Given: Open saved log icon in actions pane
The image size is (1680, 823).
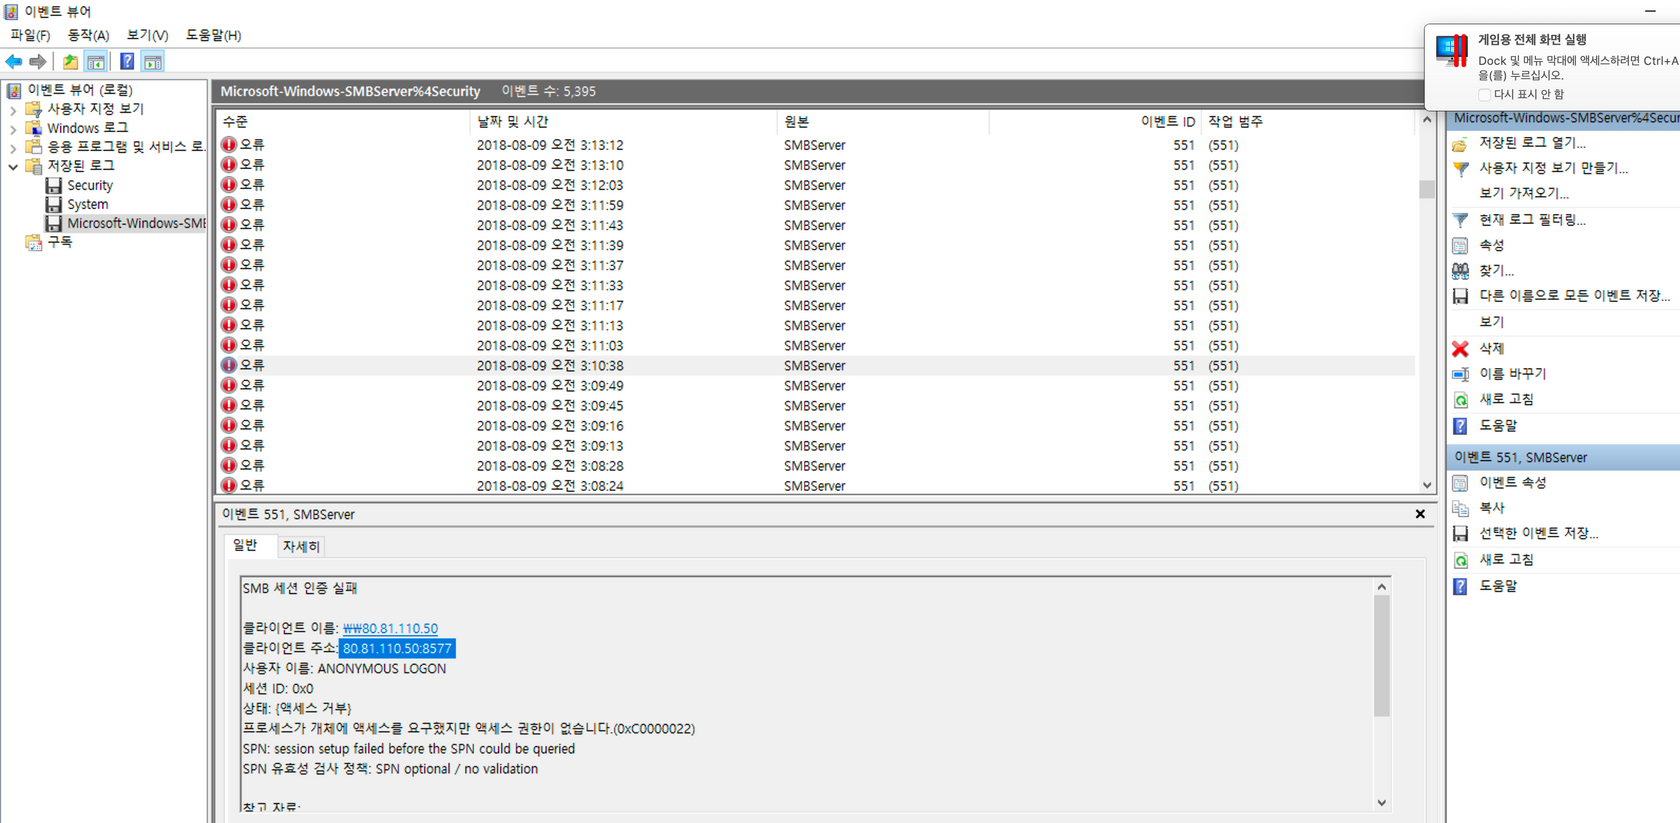Looking at the screenshot, I should pyautogui.click(x=1460, y=143).
